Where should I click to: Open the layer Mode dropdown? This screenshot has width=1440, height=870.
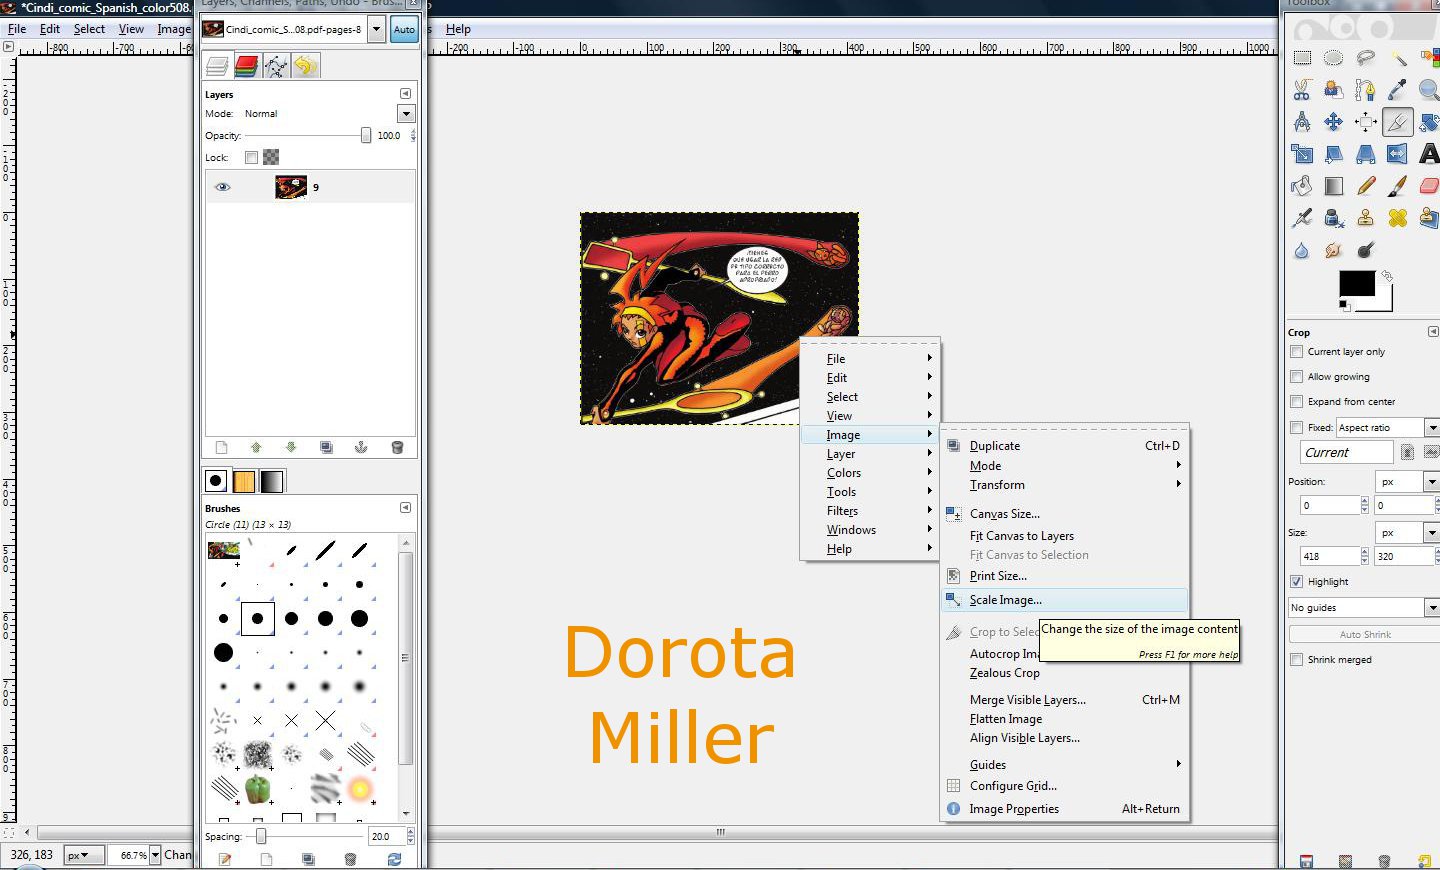(x=406, y=113)
